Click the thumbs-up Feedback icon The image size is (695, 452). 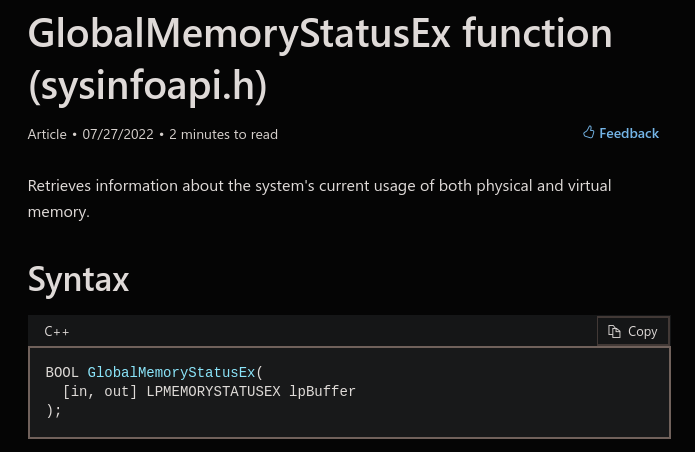click(x=589, y=132)
